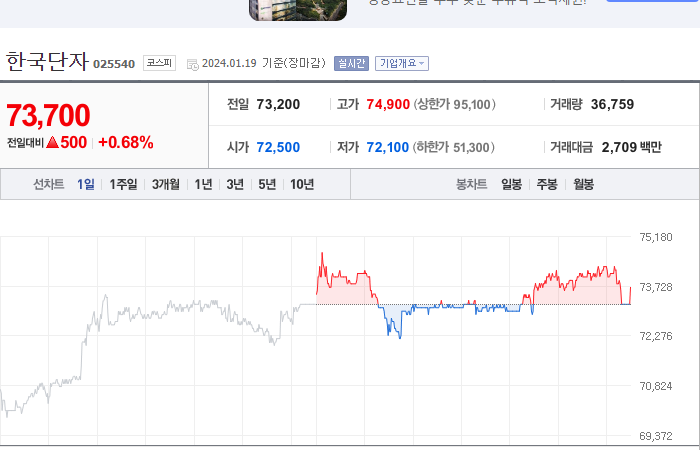Click the 봉차트 label
700x450 pixels.
(x=471, y=184)
